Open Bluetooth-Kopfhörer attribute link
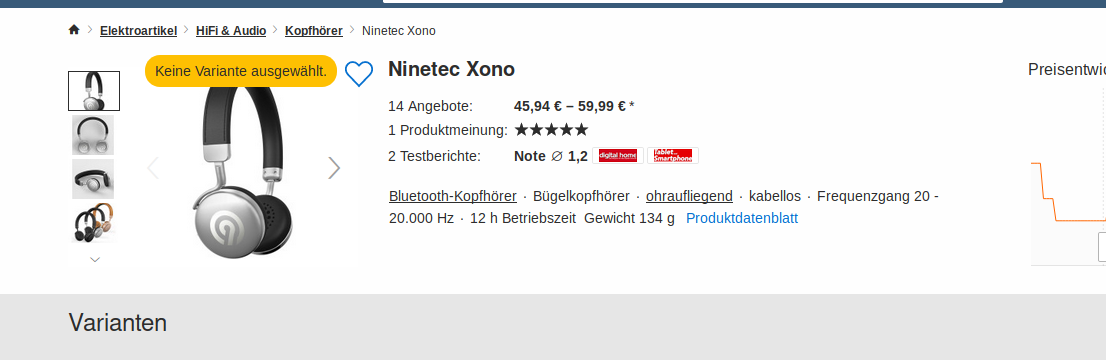 point(453,196)
